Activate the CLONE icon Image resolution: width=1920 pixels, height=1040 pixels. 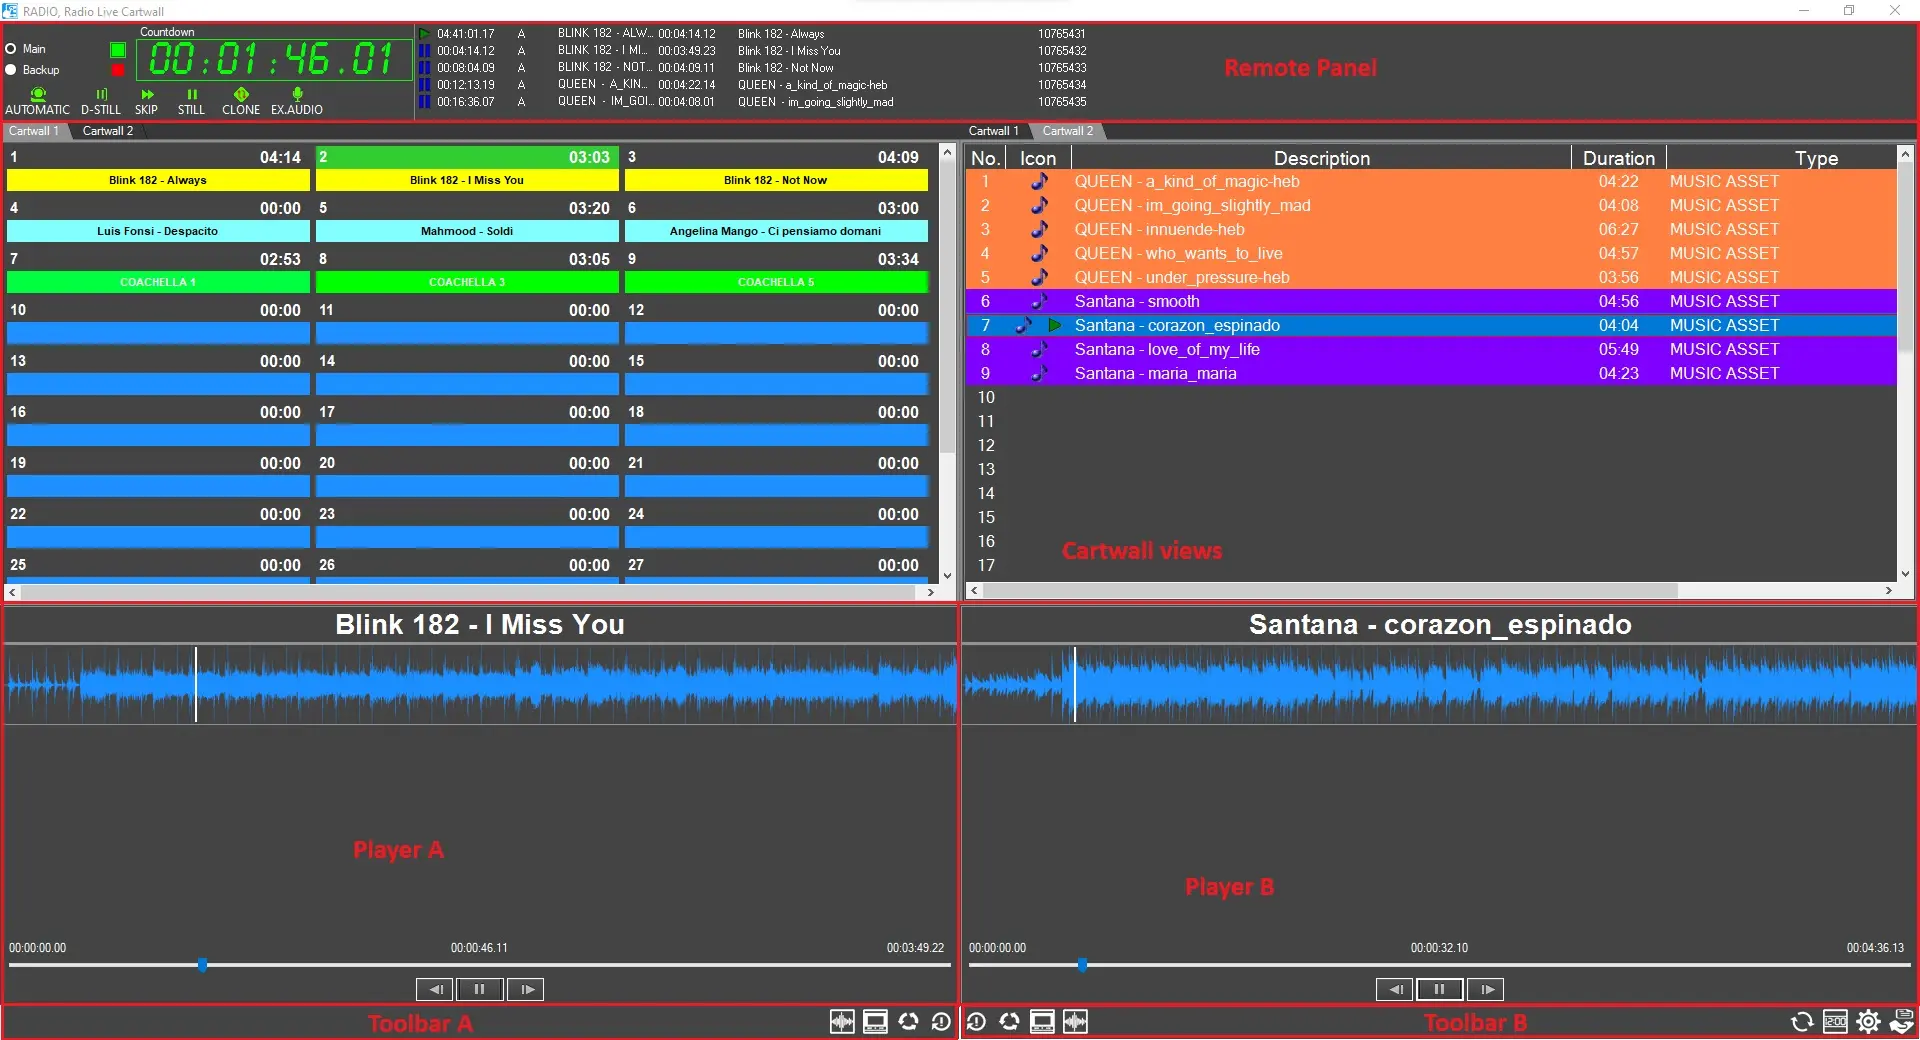[241, 95]
